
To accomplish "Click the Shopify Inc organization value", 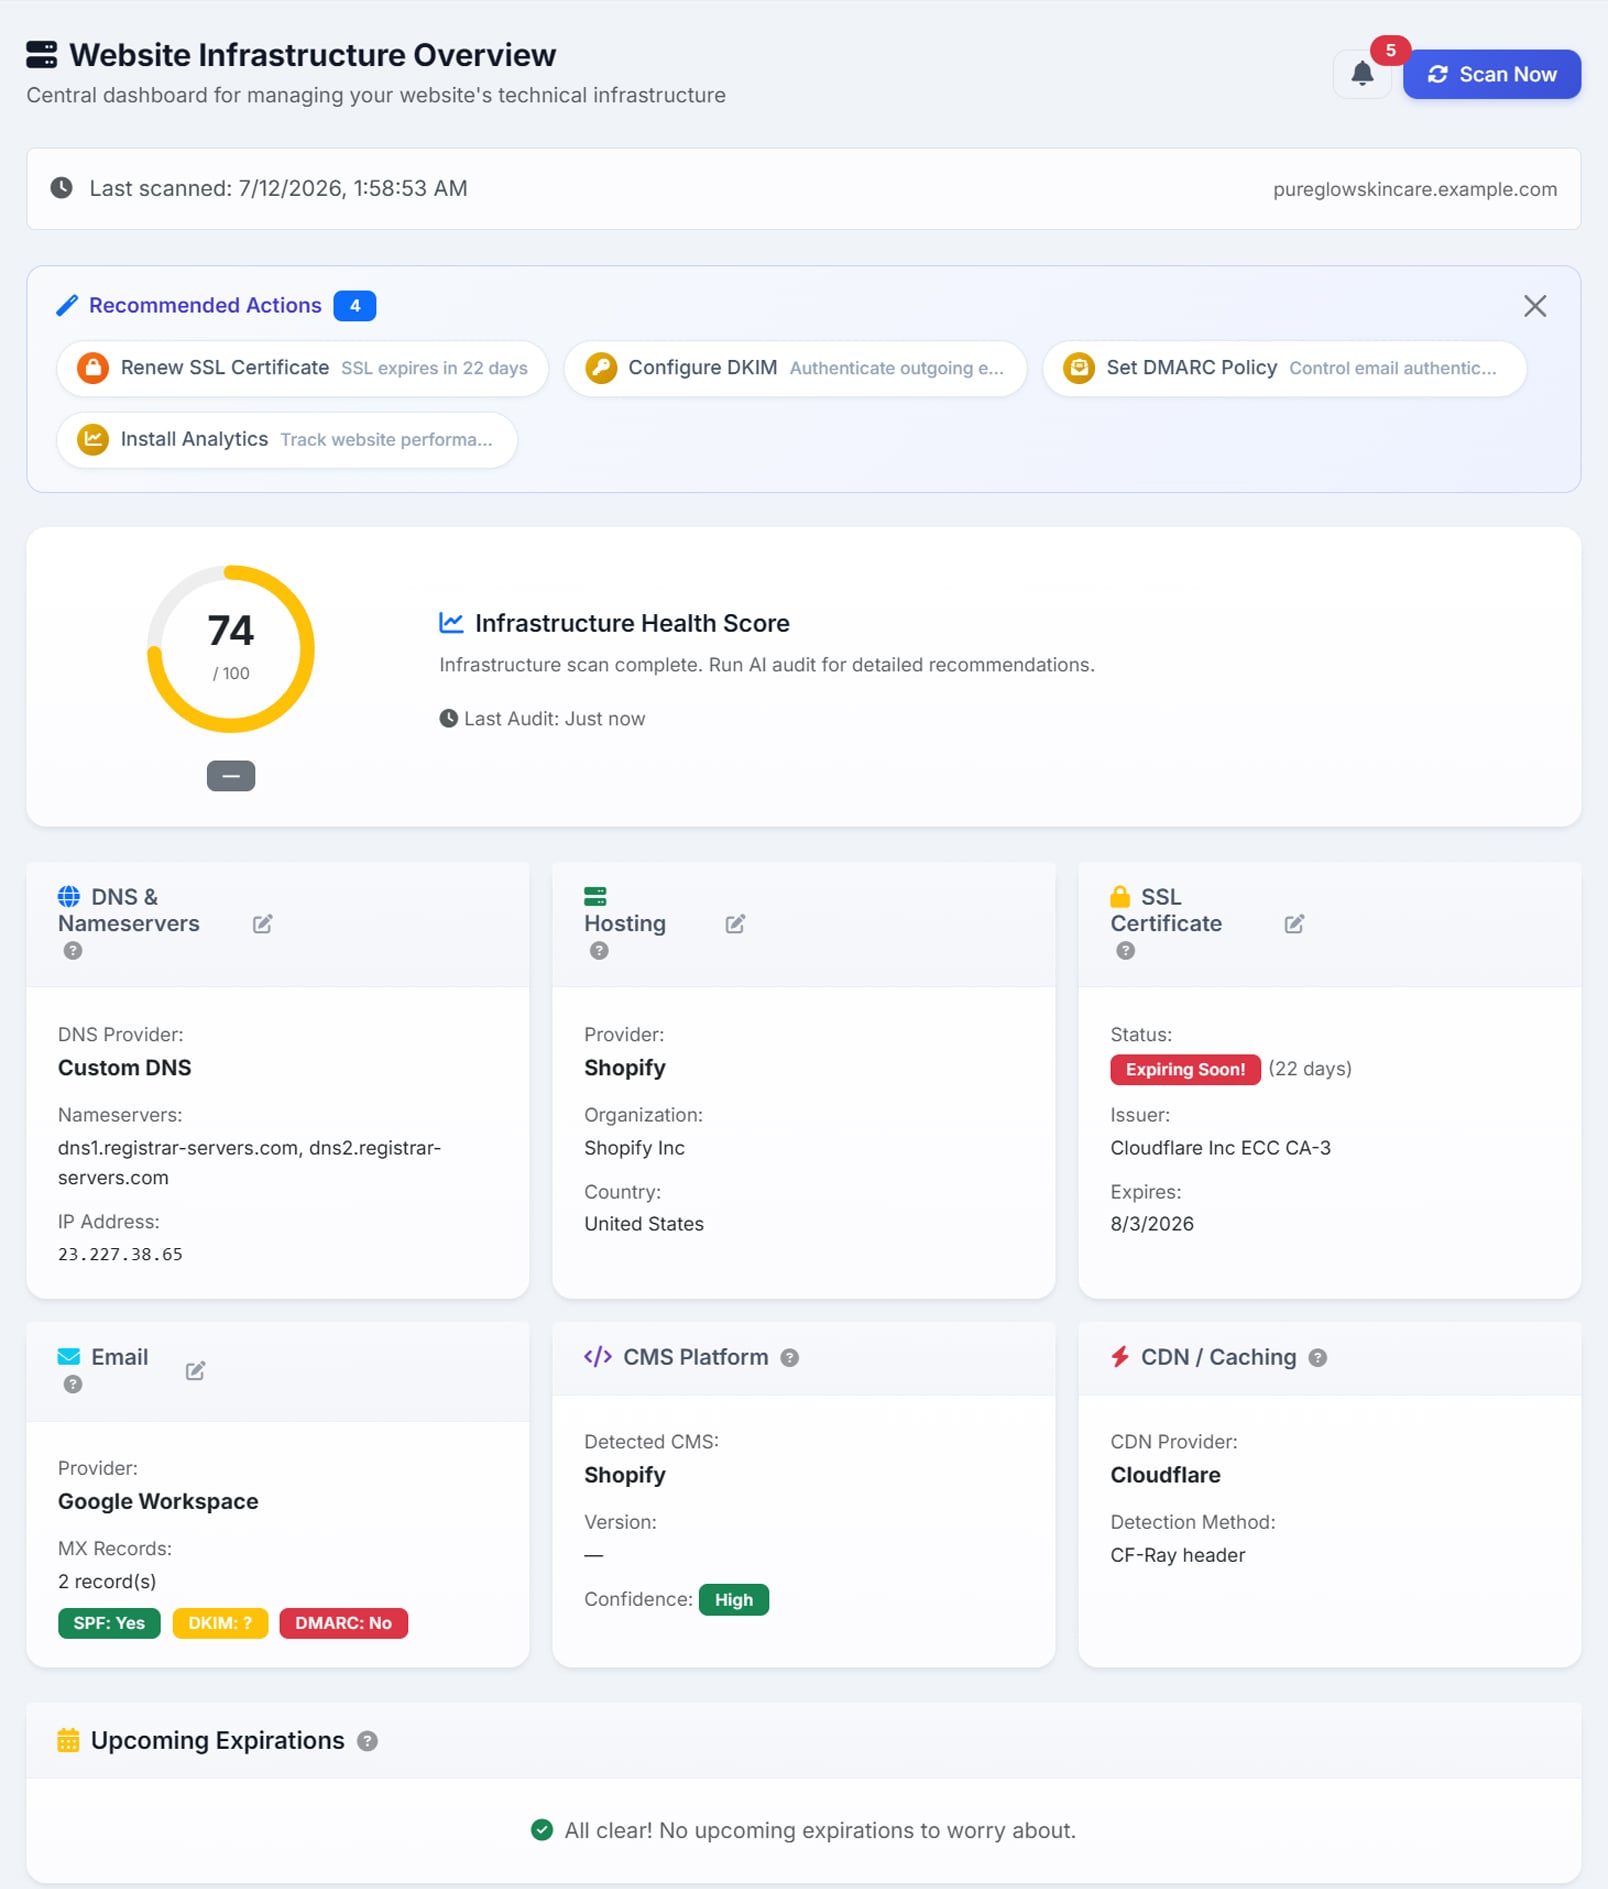I will 634,1149.
